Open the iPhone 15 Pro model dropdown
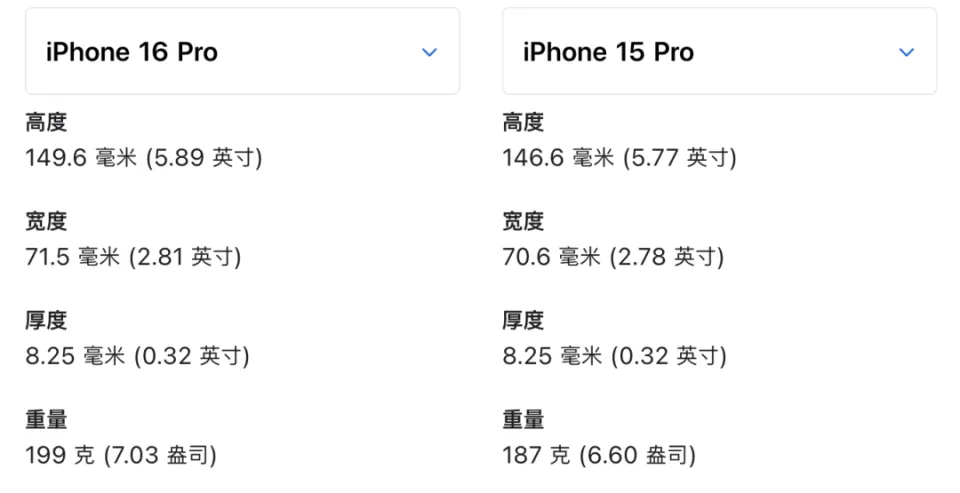Screen dimensions: 960x493 coord(718,52)
